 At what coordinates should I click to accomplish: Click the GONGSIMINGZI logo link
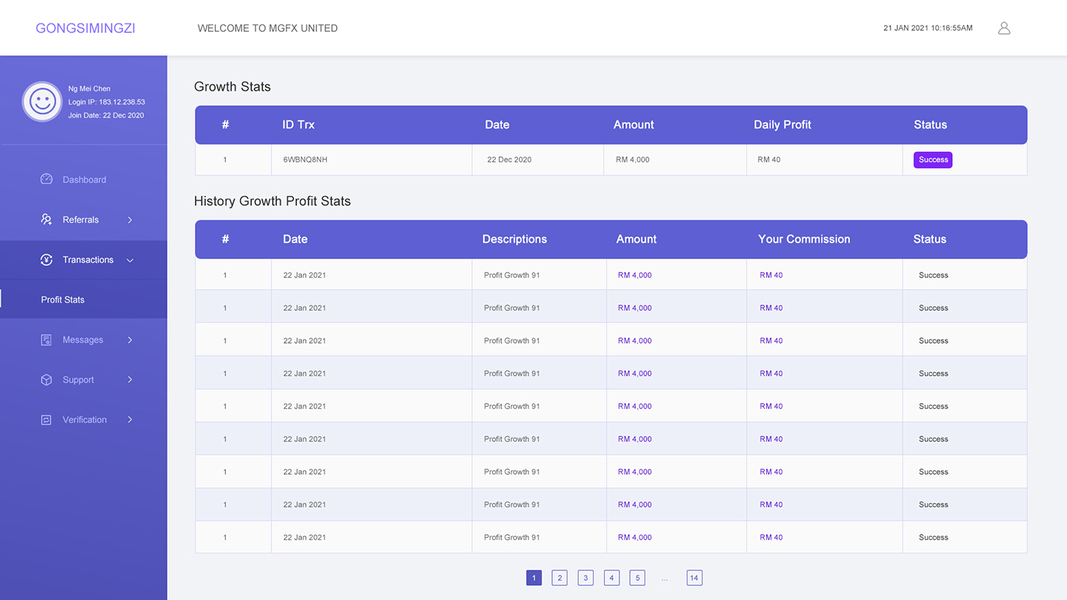coord(85,28)
